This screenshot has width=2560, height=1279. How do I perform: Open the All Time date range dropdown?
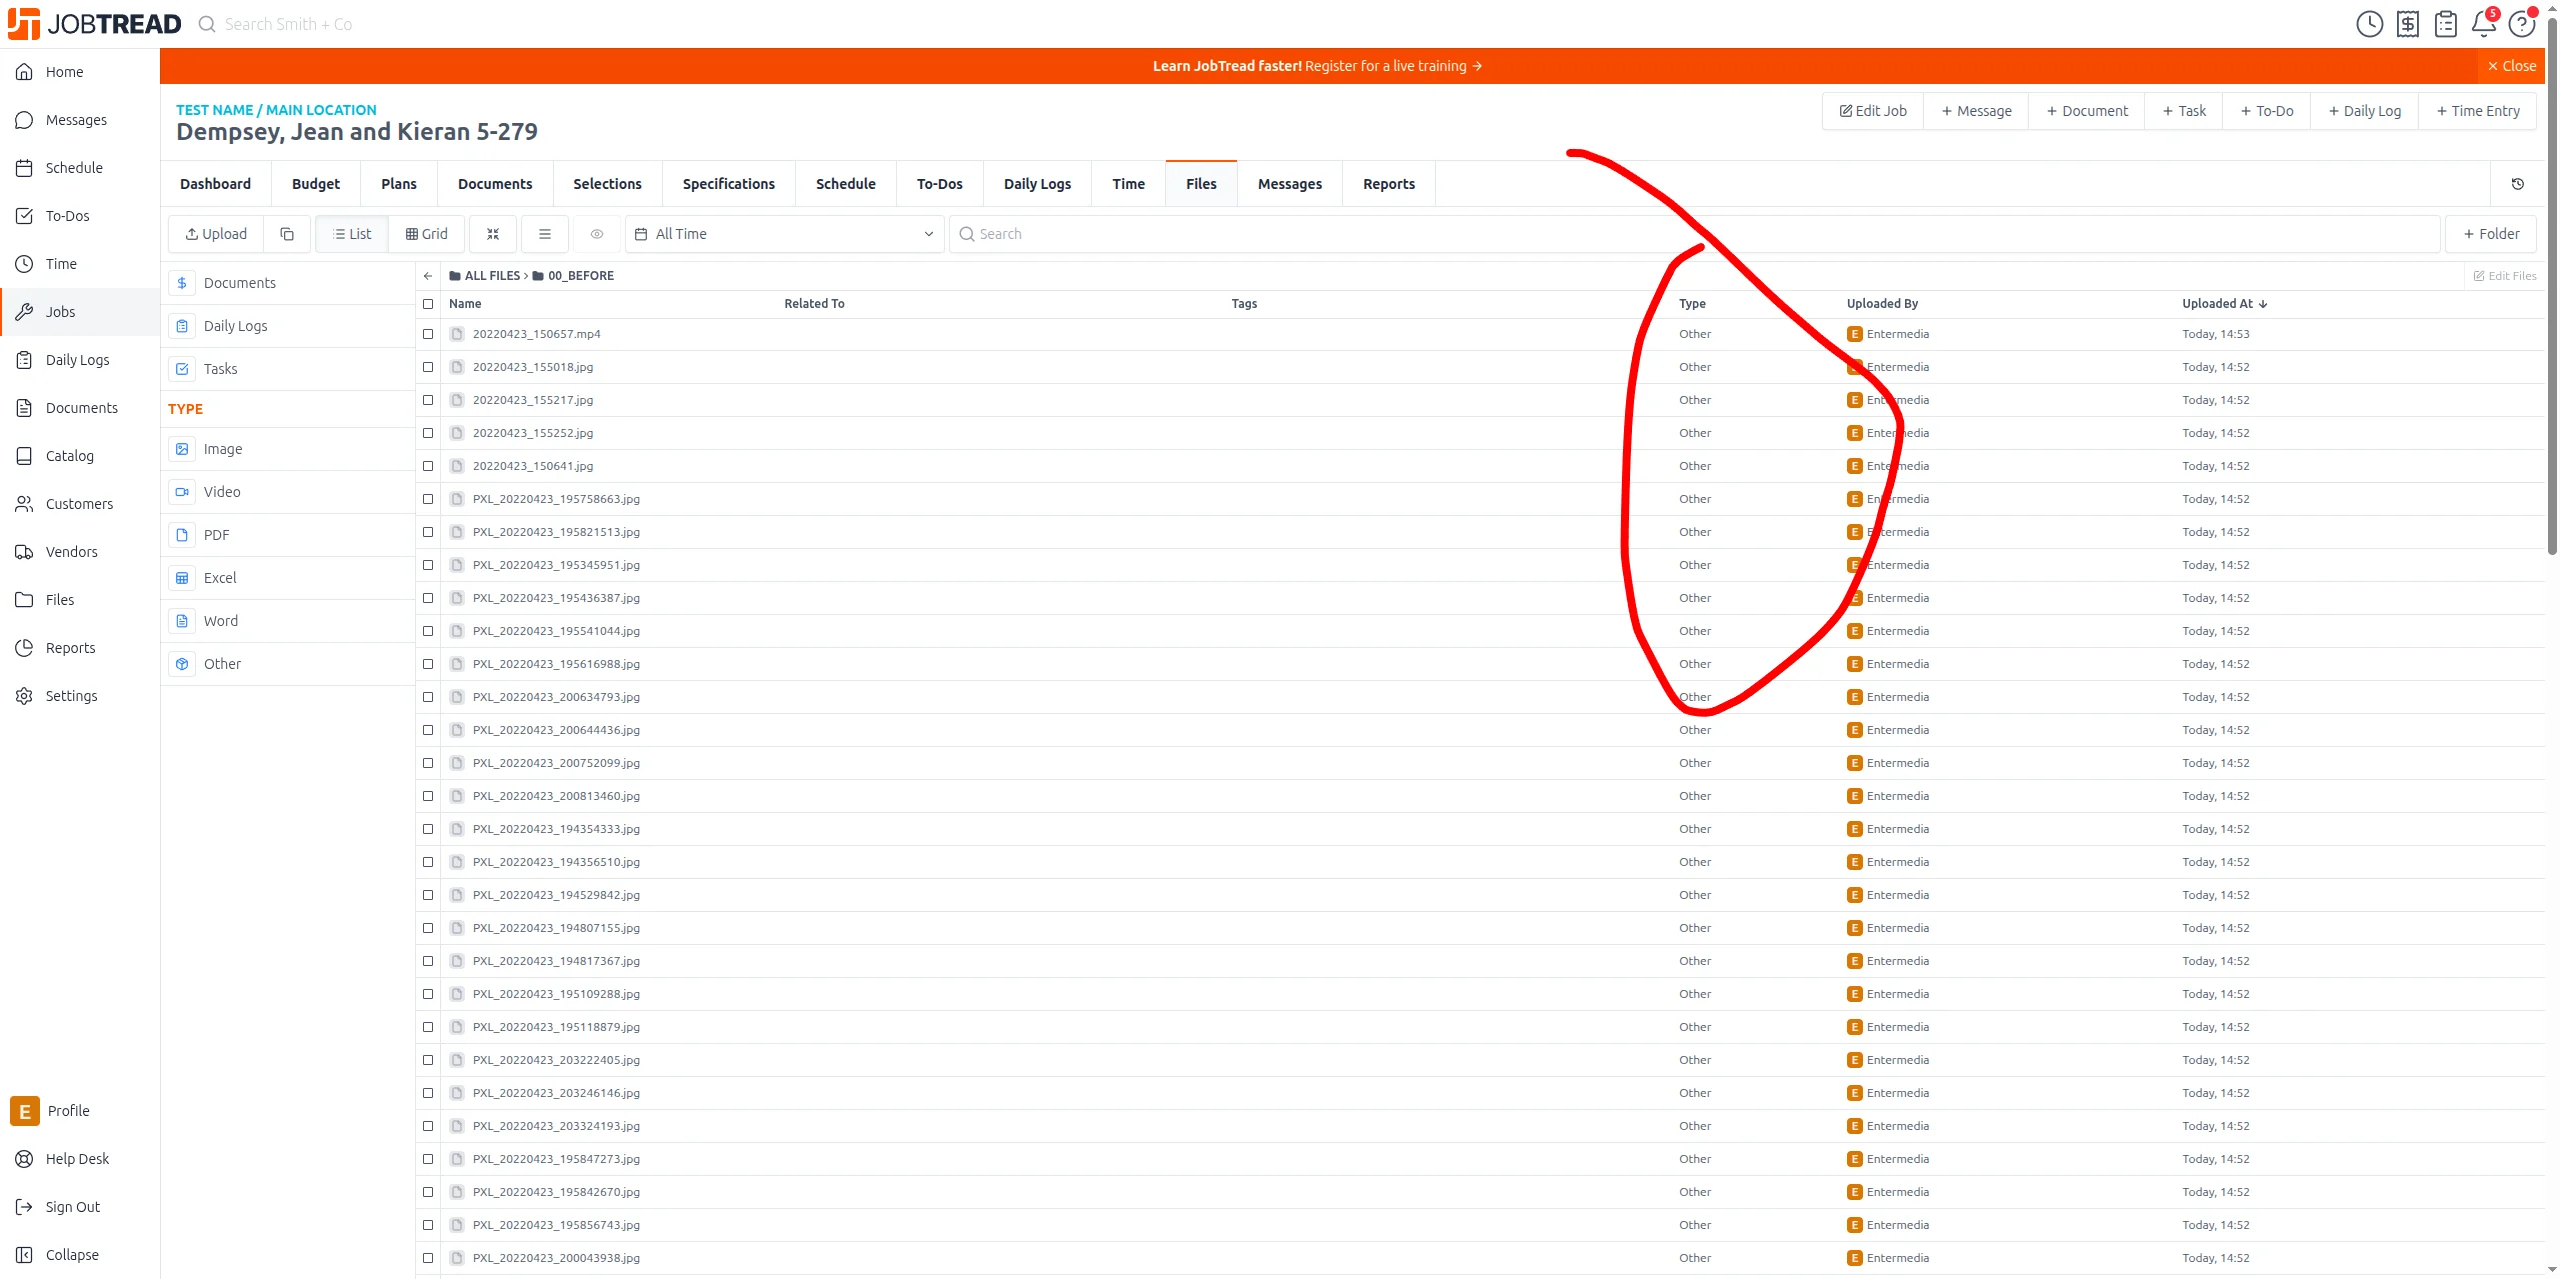coord(785,234)
